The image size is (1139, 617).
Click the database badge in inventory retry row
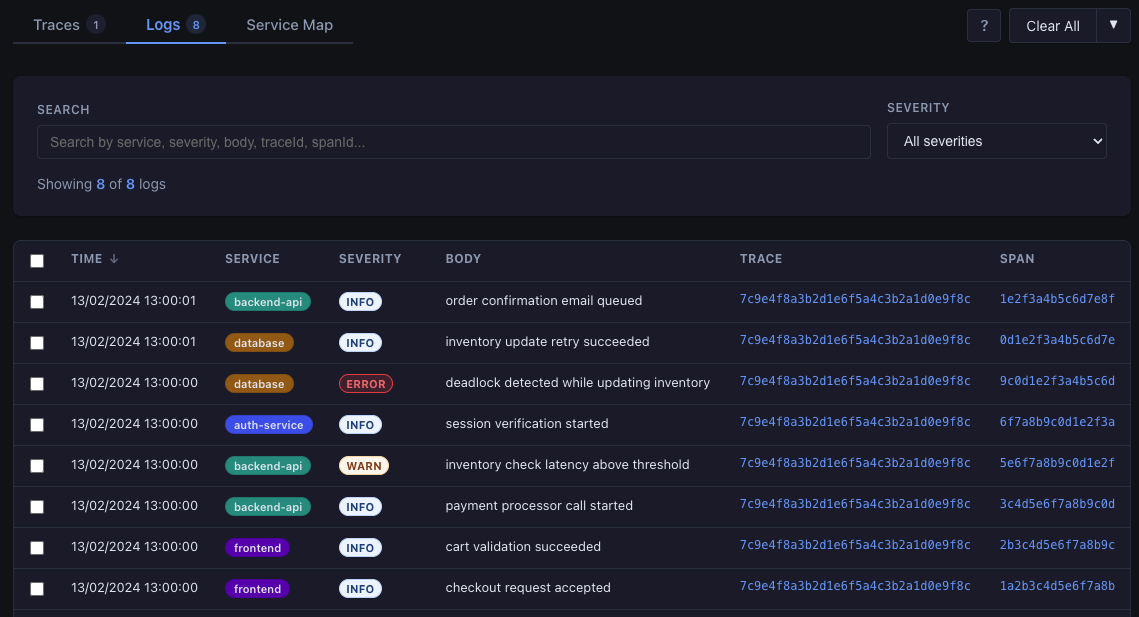point(259,342)
